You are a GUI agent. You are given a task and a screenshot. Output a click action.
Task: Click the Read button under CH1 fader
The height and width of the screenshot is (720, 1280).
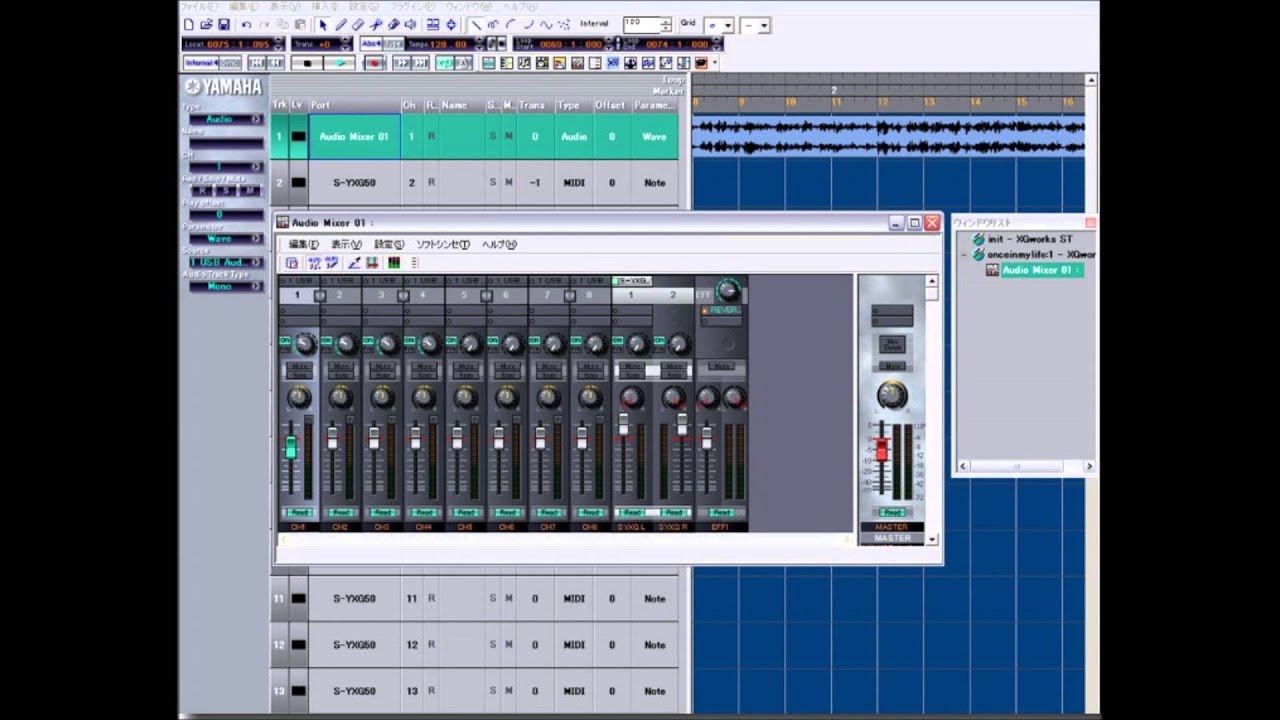pos(299,512)
